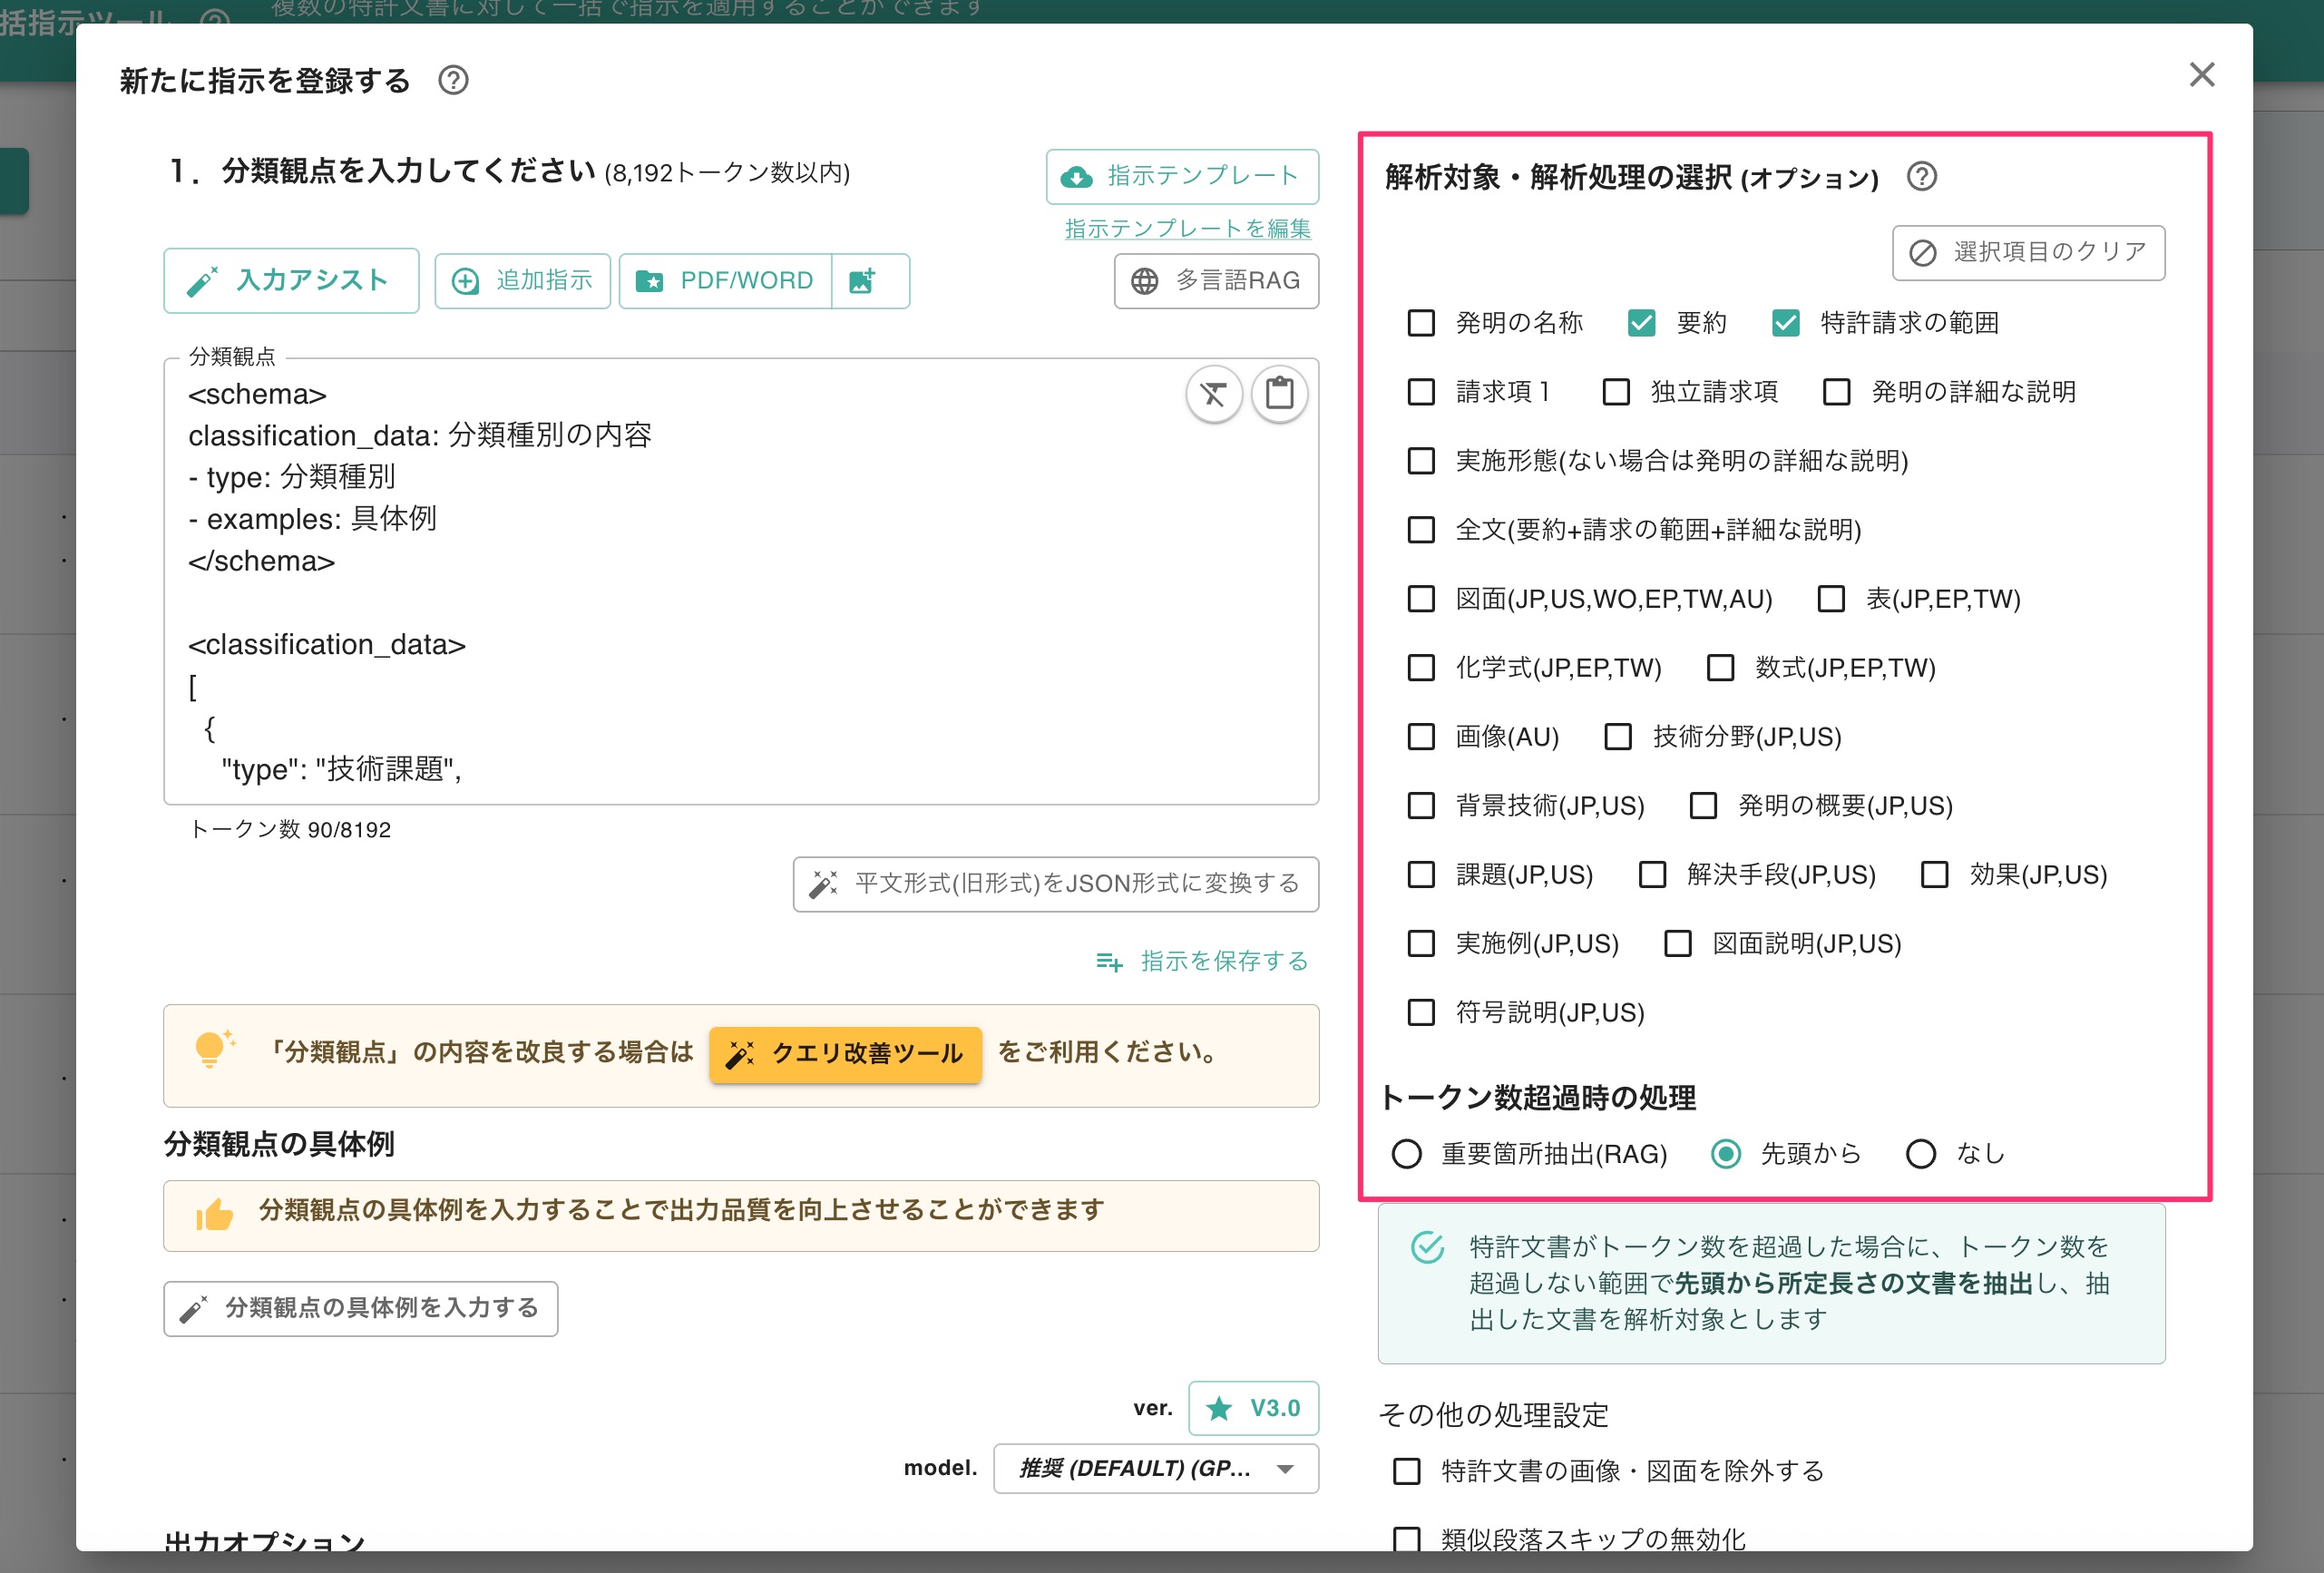Check the 発明の概要(JP,US) checkbox

coord(1702,806)
